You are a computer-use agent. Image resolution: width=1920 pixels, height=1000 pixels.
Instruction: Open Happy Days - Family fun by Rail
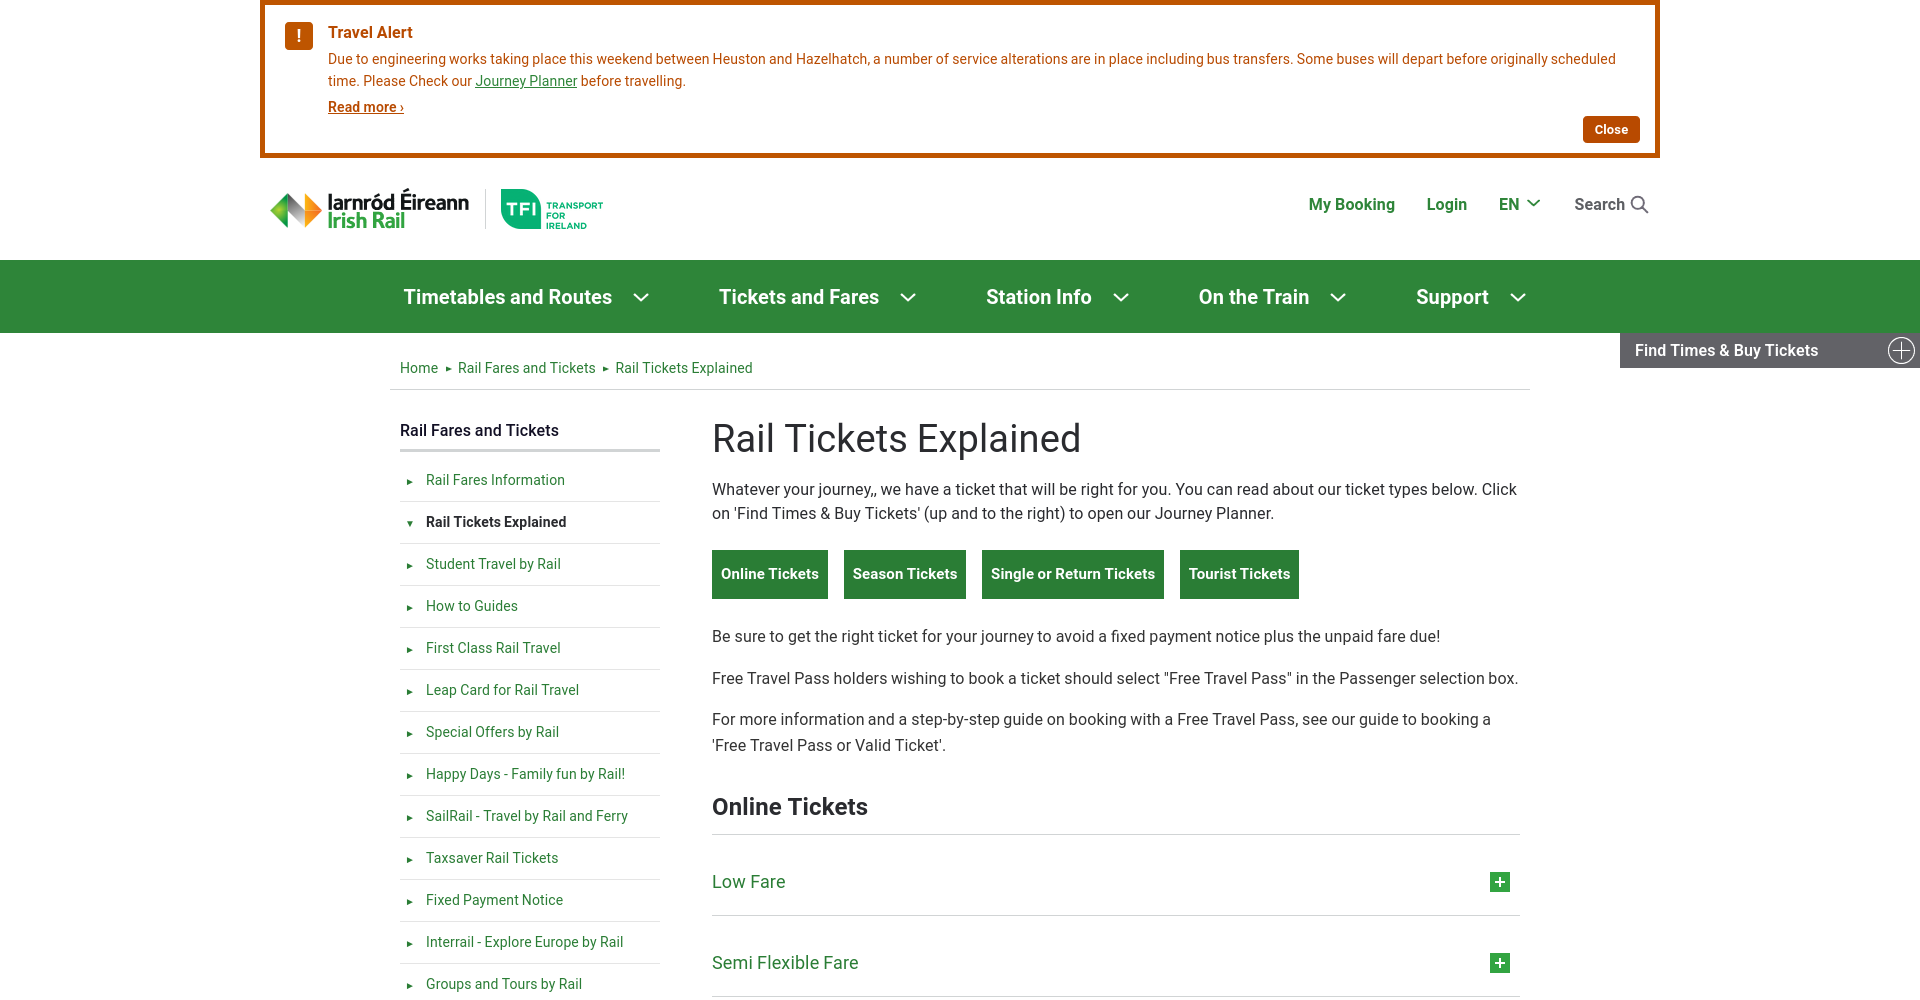(525, 774)
